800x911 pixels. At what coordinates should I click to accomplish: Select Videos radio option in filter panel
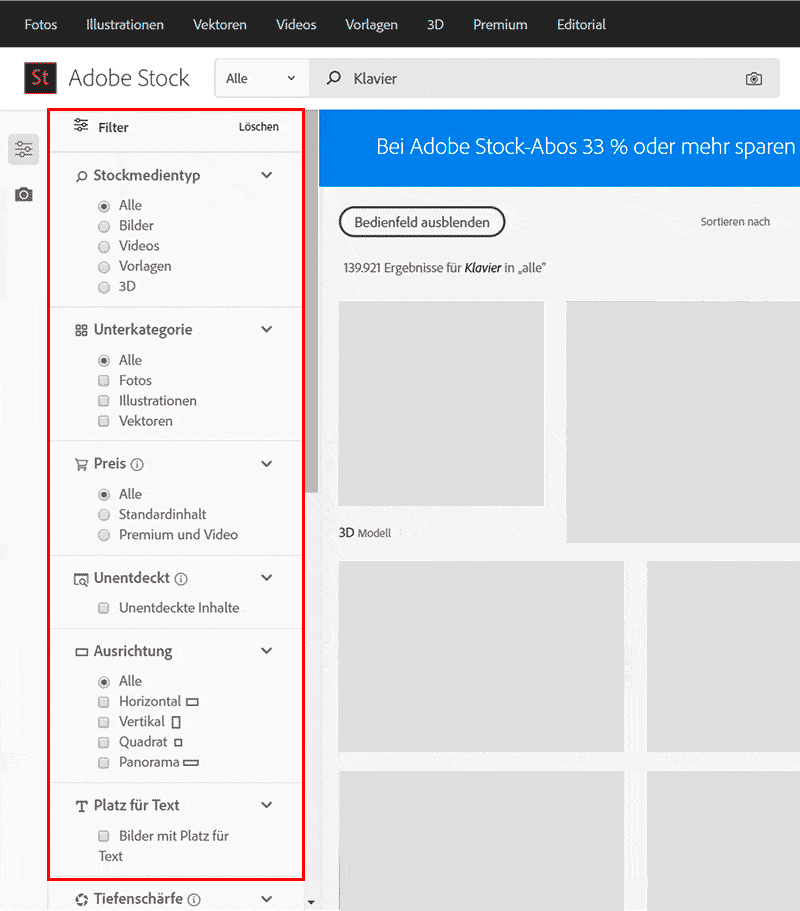pos(104,247)
